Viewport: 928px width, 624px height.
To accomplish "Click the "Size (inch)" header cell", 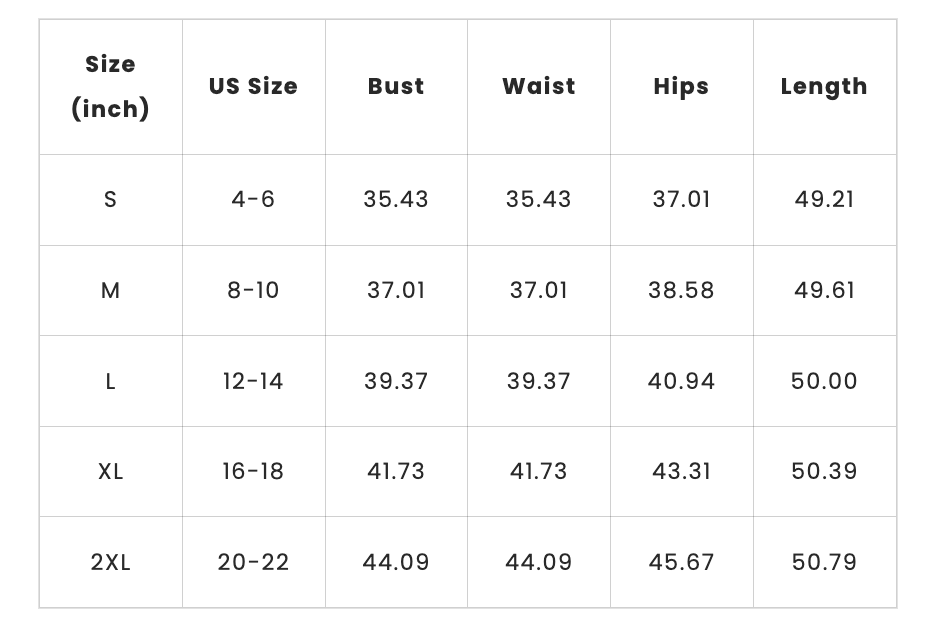I will (110, 86).
